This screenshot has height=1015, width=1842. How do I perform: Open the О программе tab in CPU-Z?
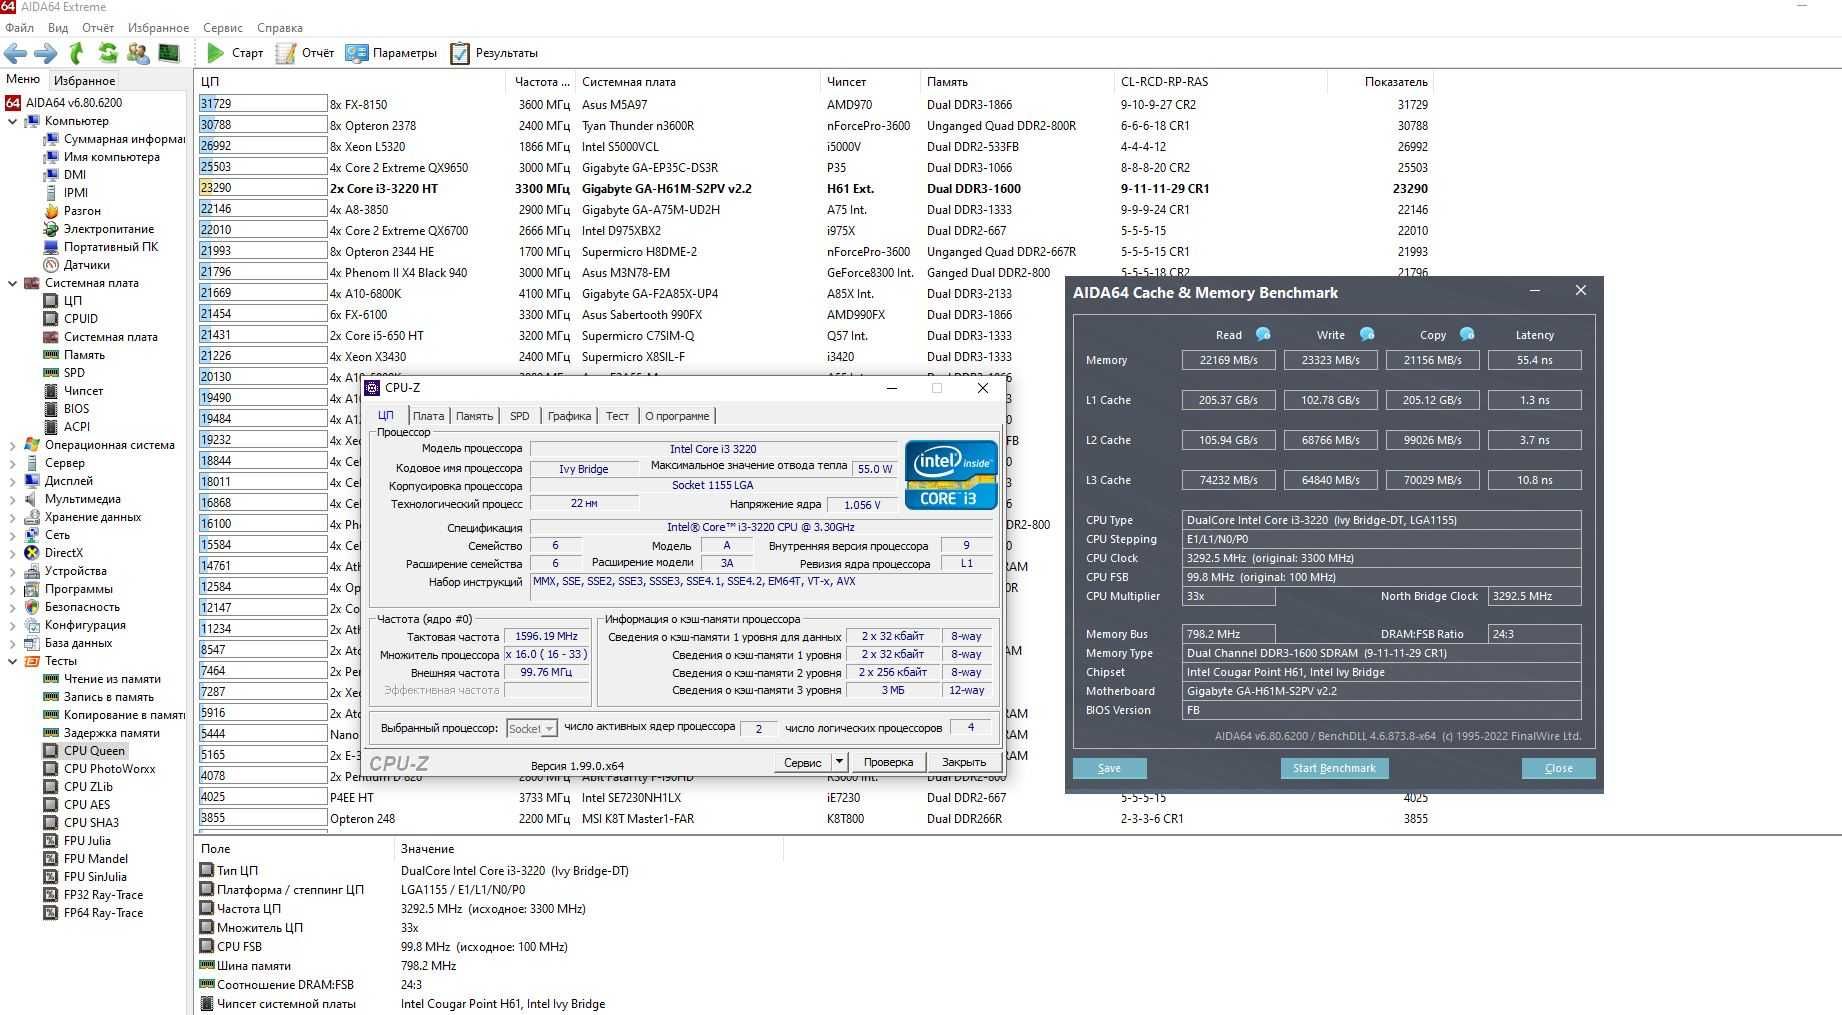[677, 416]
